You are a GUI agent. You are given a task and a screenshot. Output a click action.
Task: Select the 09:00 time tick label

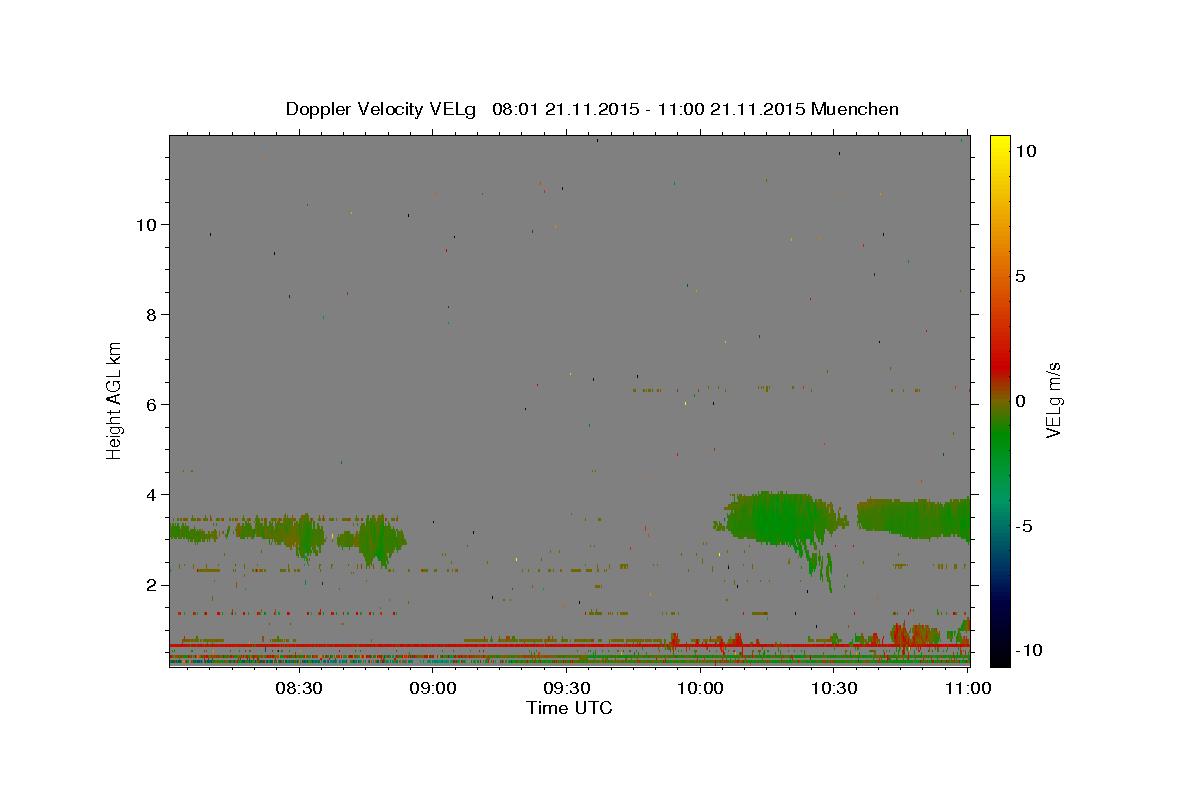(433, 688)
